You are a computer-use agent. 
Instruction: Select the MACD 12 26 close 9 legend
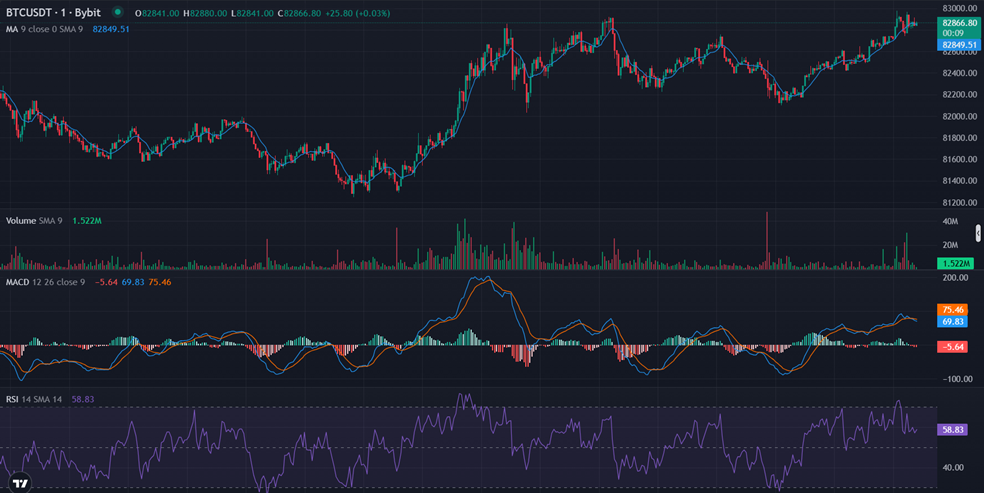[45, 282]
